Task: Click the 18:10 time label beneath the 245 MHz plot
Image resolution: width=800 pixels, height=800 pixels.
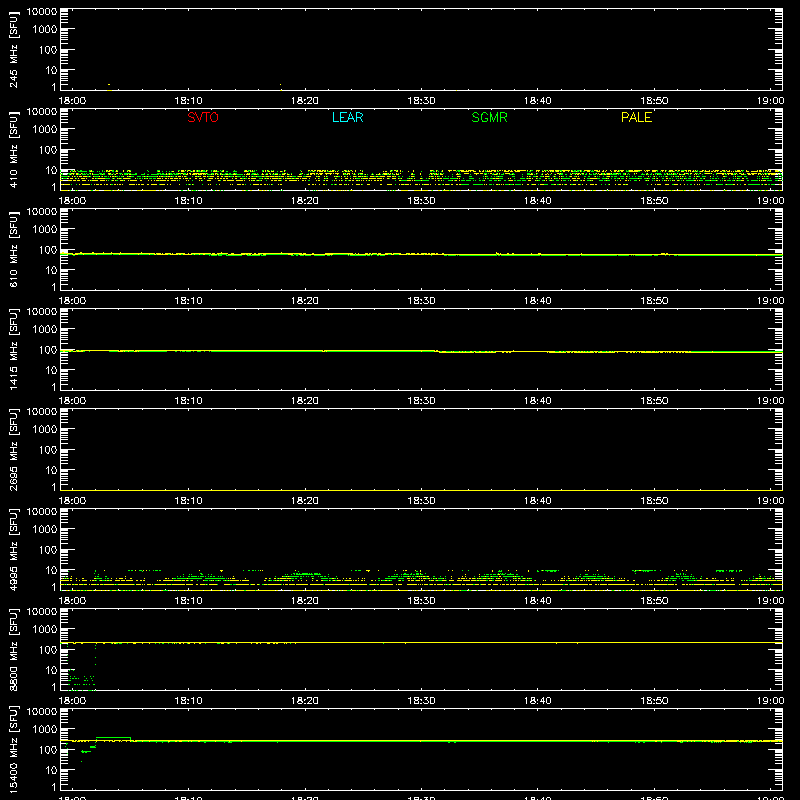Action: (188, 101)
